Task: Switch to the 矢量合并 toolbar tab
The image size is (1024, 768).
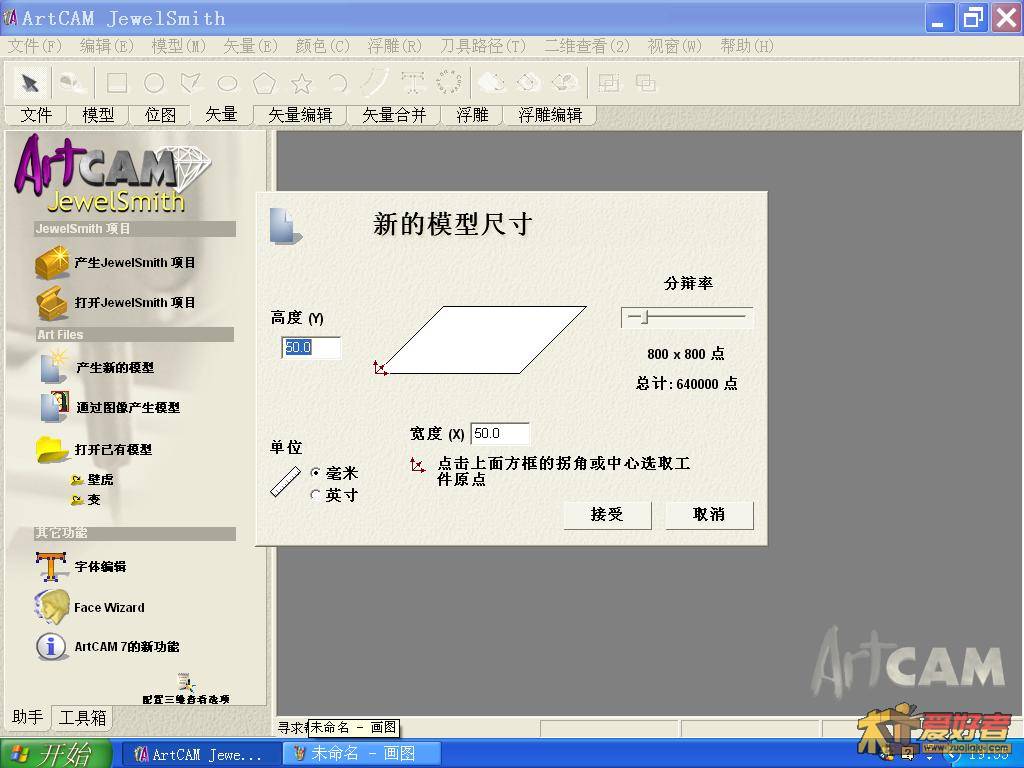Action: point(394,116)
